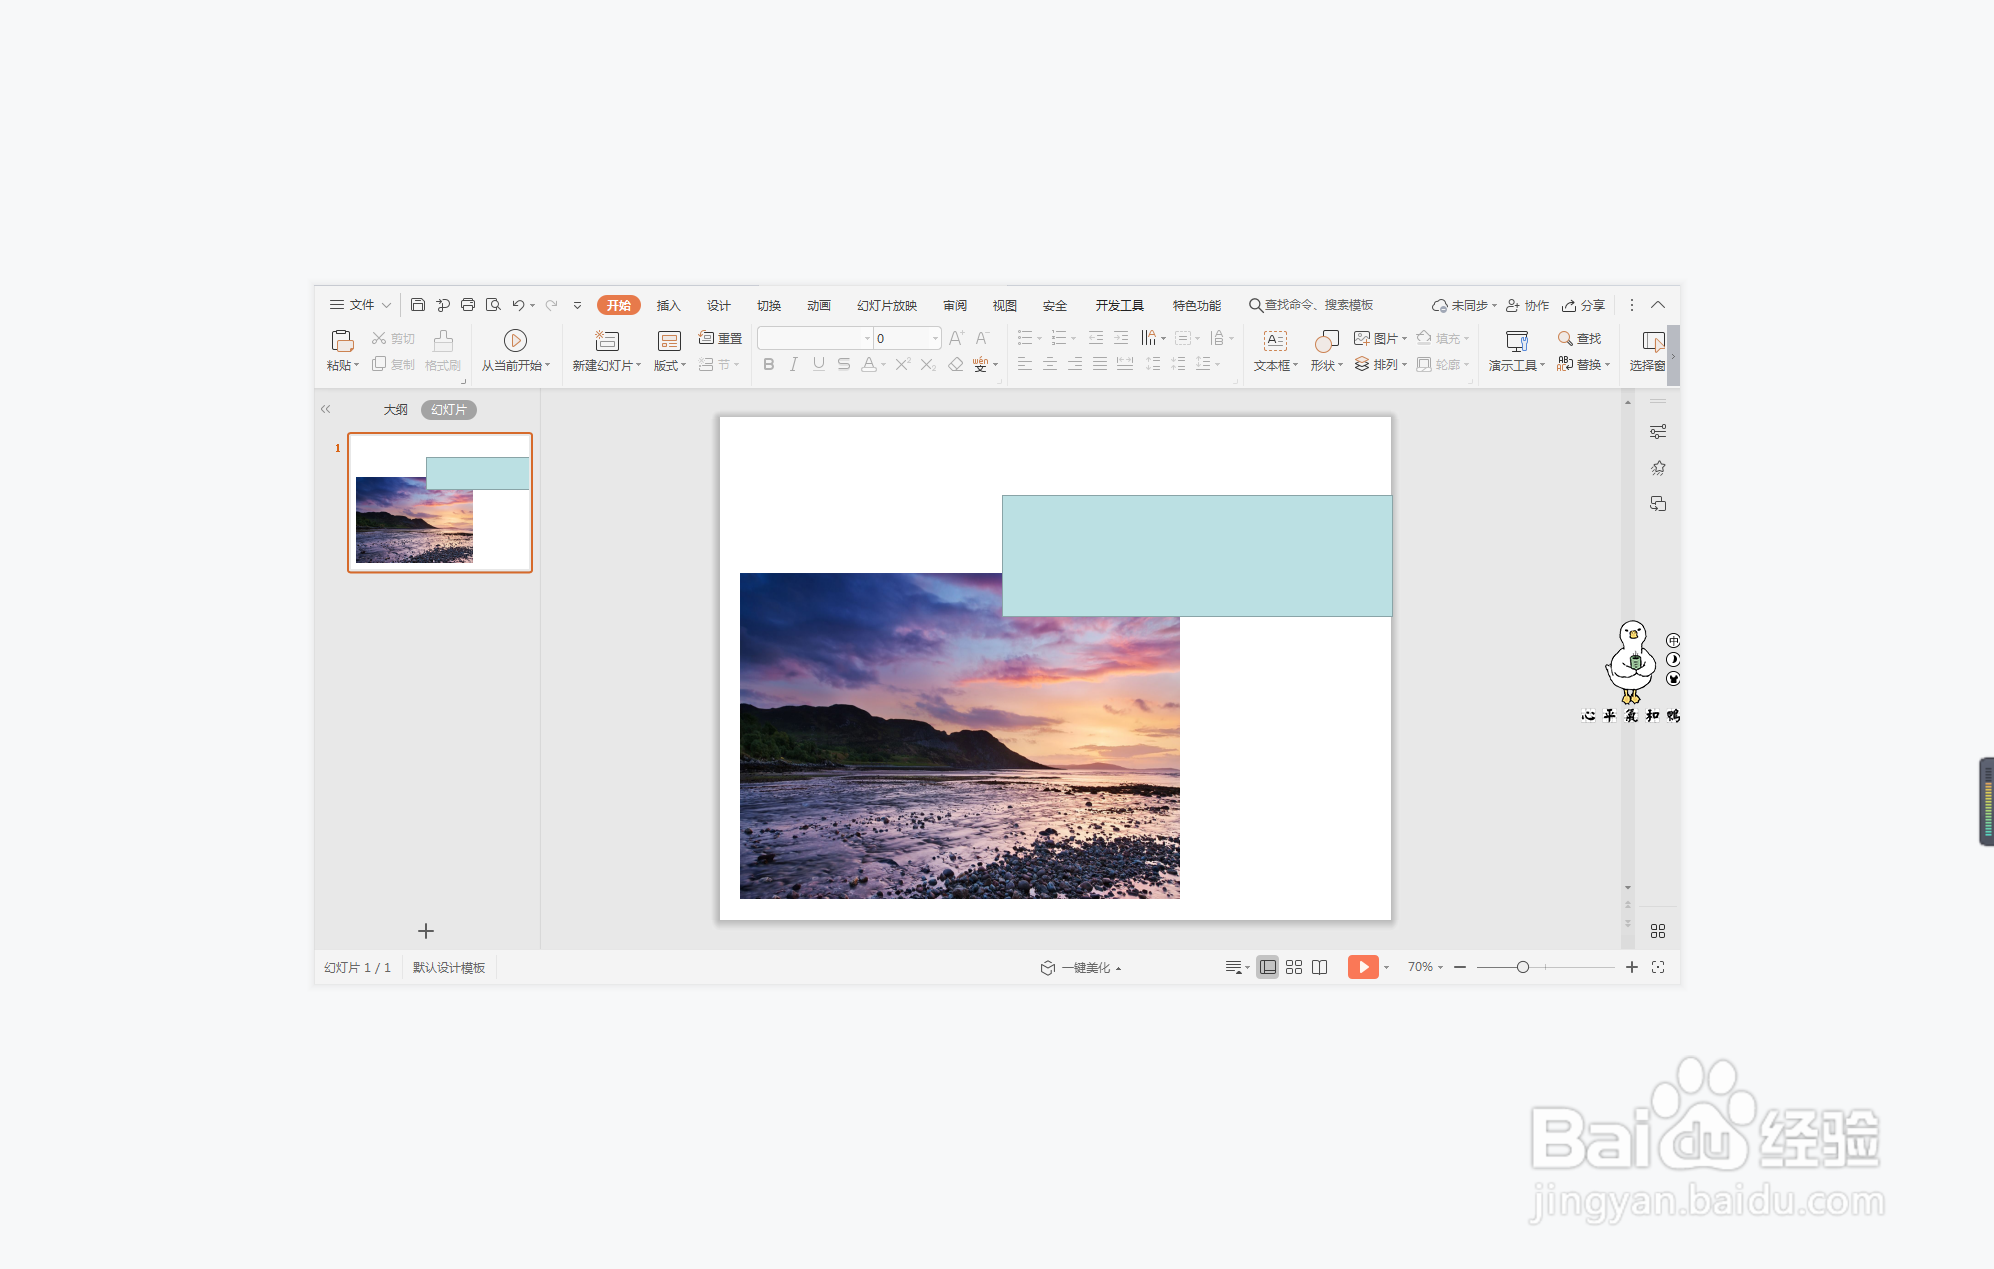Image resolution: width=1994 pixels, height=1269 pixels.
Task: Toggle Superscript formatting
Action: pos(903,365)
